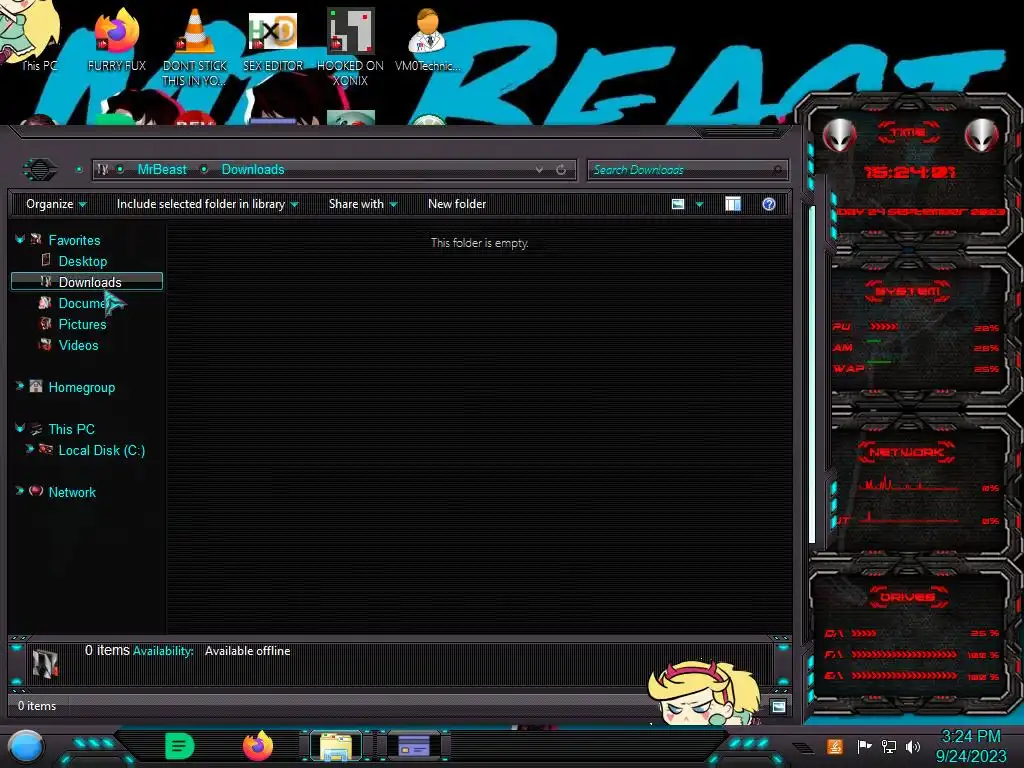Open the address bar history dropdown
The height and width of the screenshot is (768, 1024).
click(x=539, y=170)
